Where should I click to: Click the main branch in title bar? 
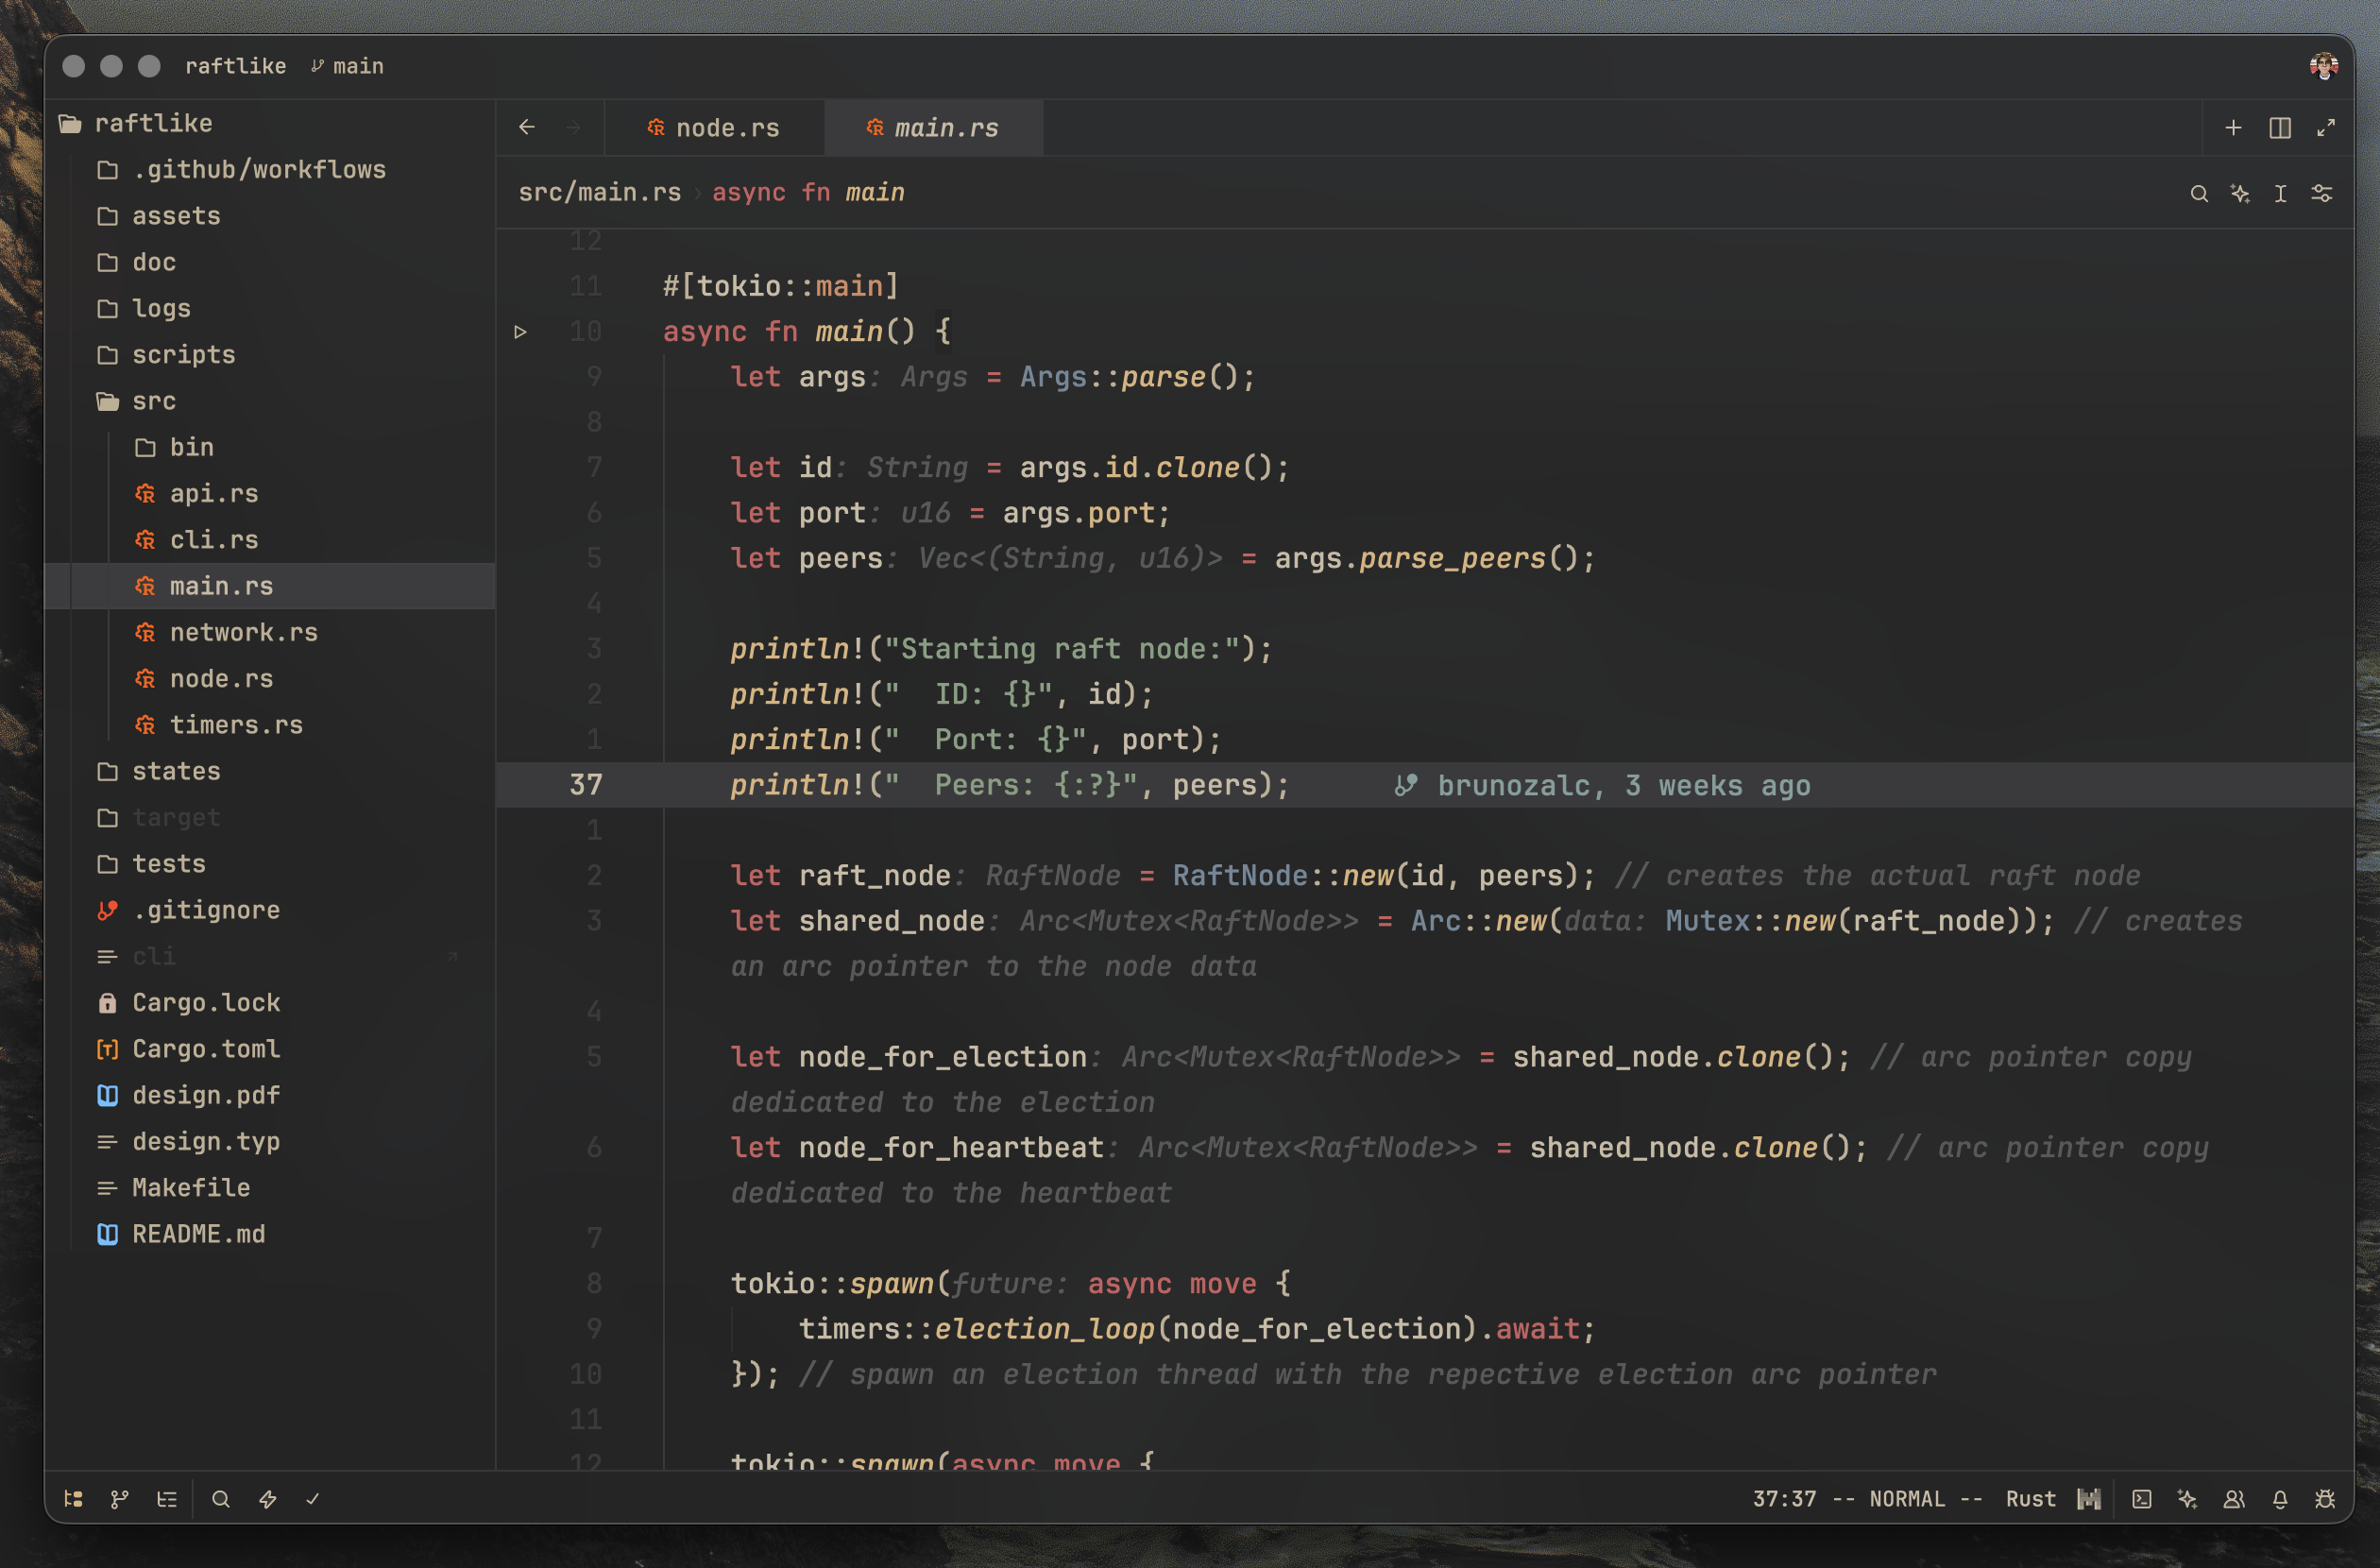[x=347, y=66]
